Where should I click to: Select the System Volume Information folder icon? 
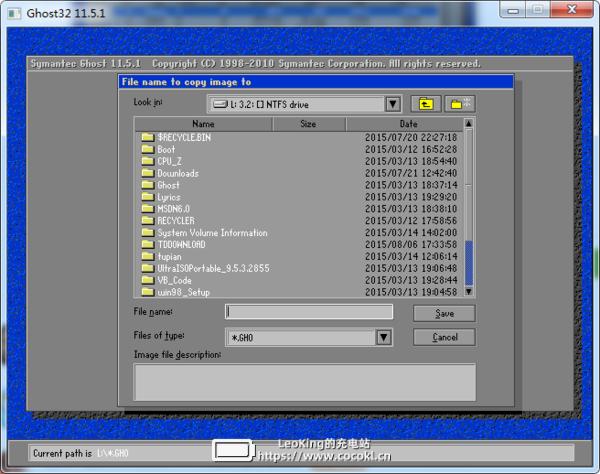click(x=148, y=232)
